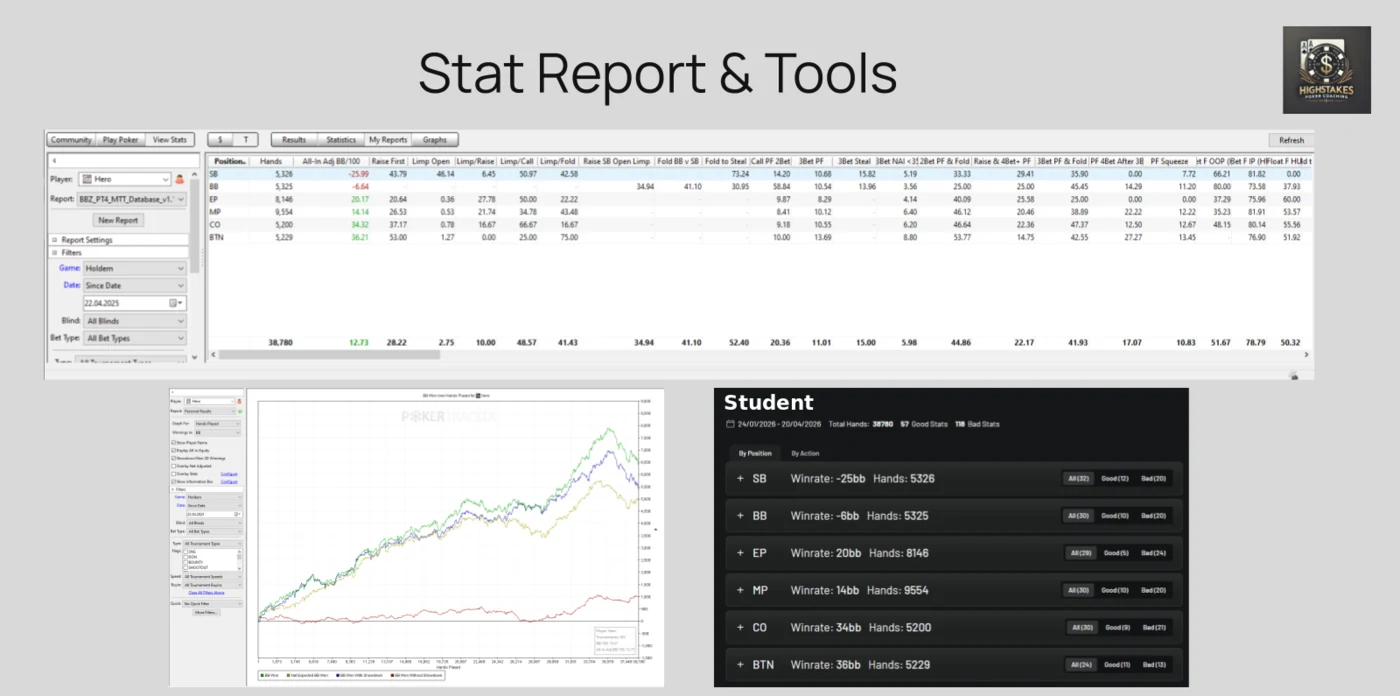
Task: Select the My Reports tab
Action: click(388, 140)
